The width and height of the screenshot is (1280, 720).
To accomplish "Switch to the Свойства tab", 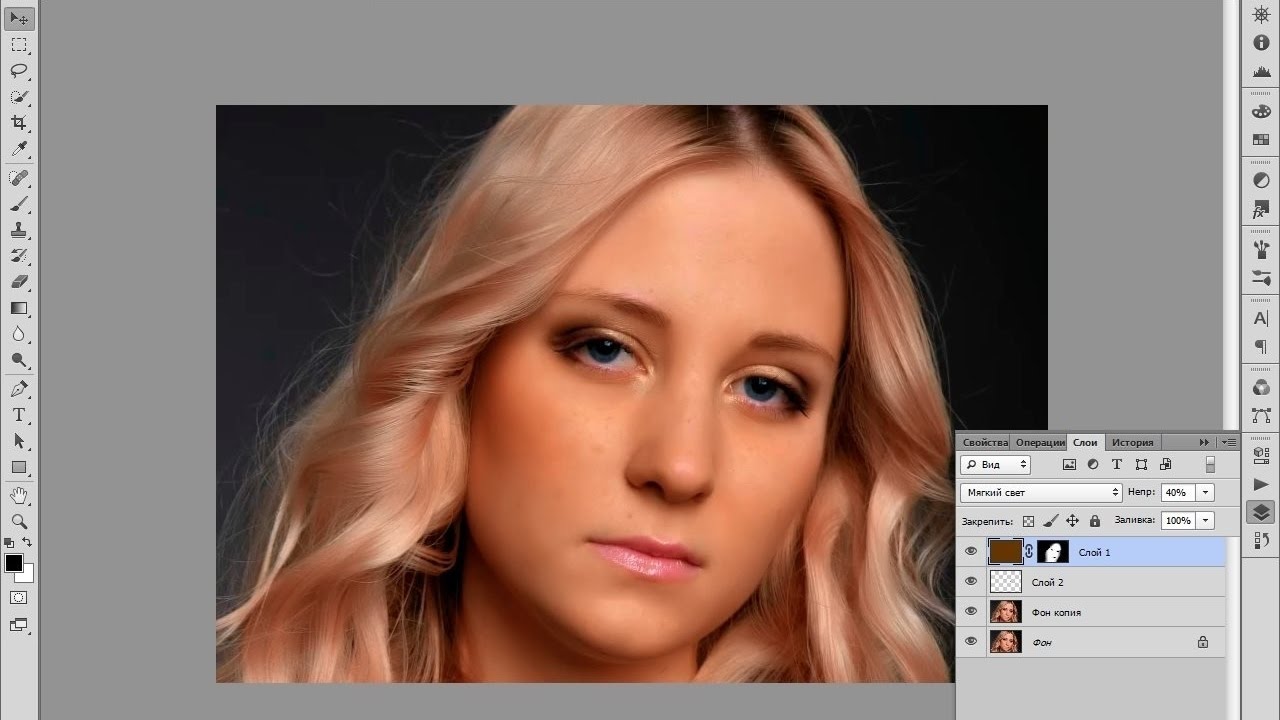I will pos(985,442).
